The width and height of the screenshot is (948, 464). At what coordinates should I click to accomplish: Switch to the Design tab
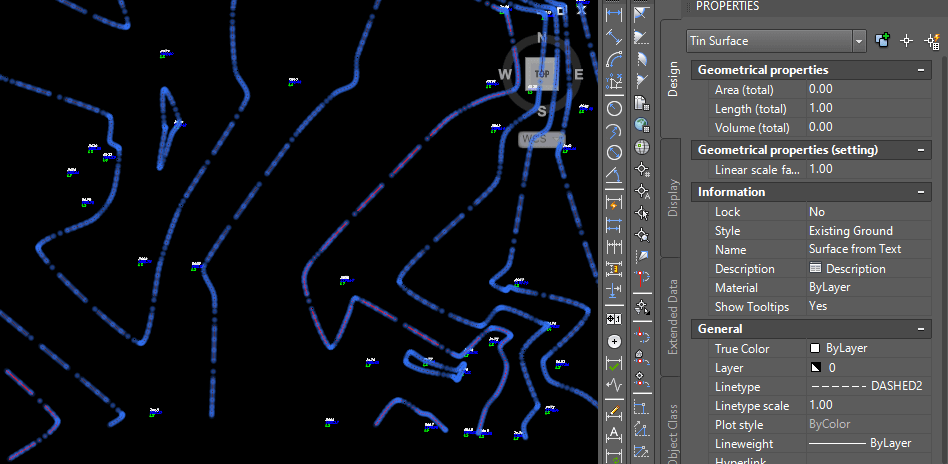click(672, 79)
